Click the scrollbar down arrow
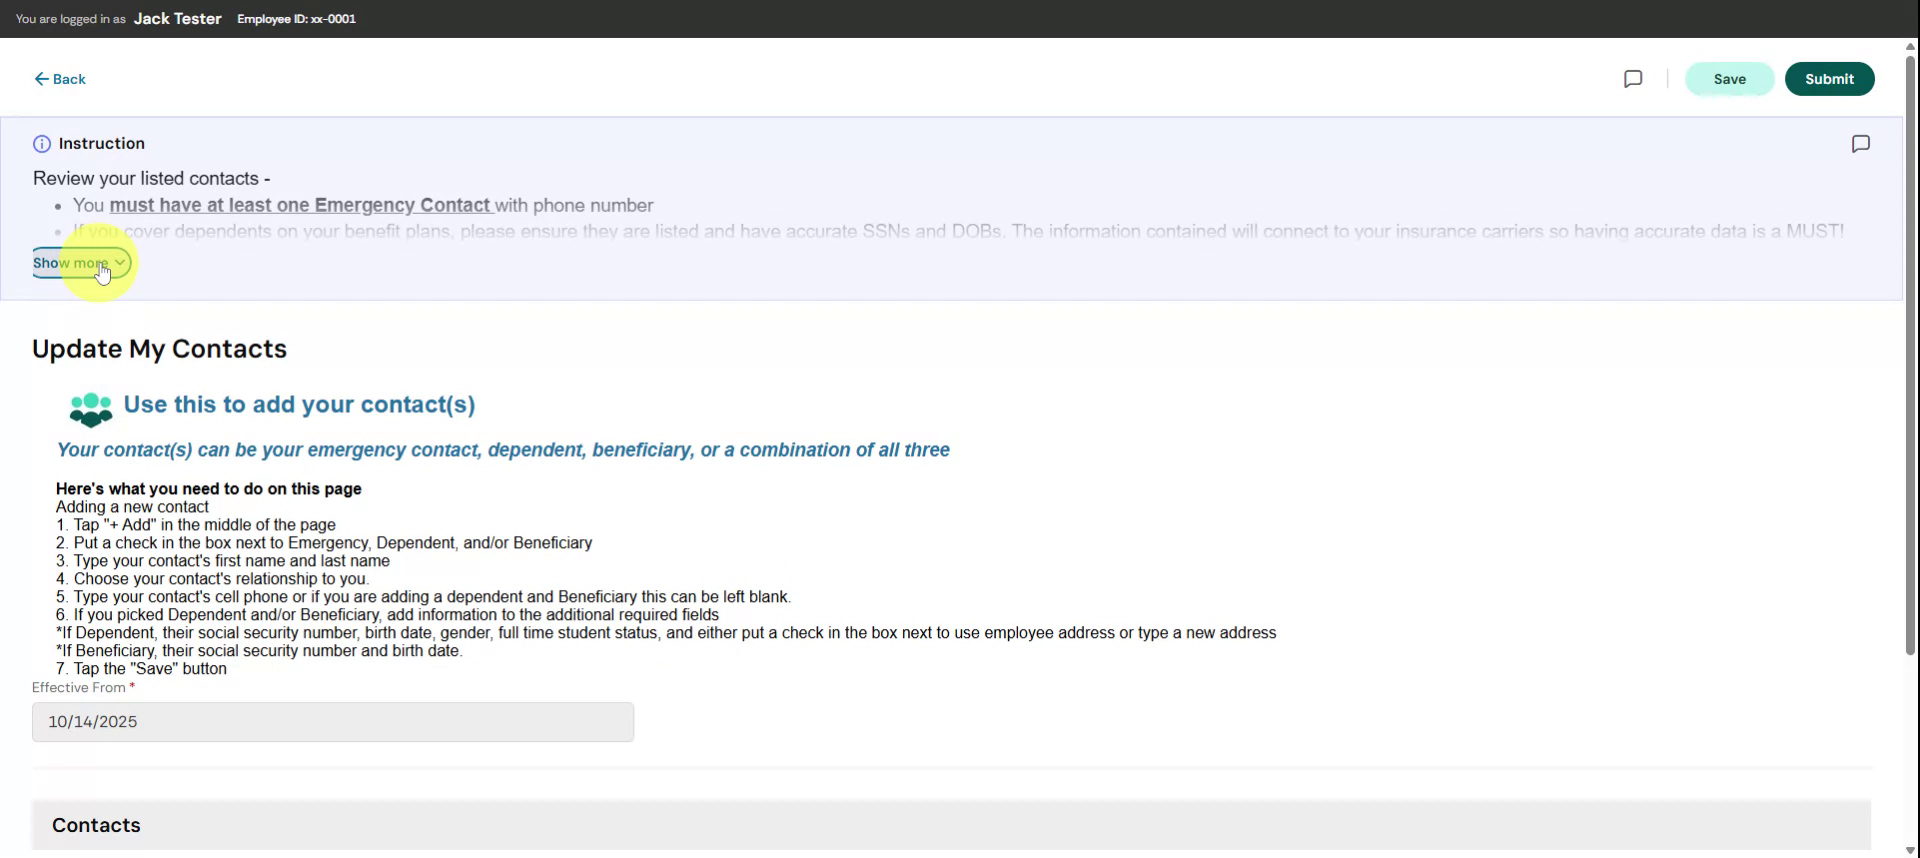 (1910, 851)
